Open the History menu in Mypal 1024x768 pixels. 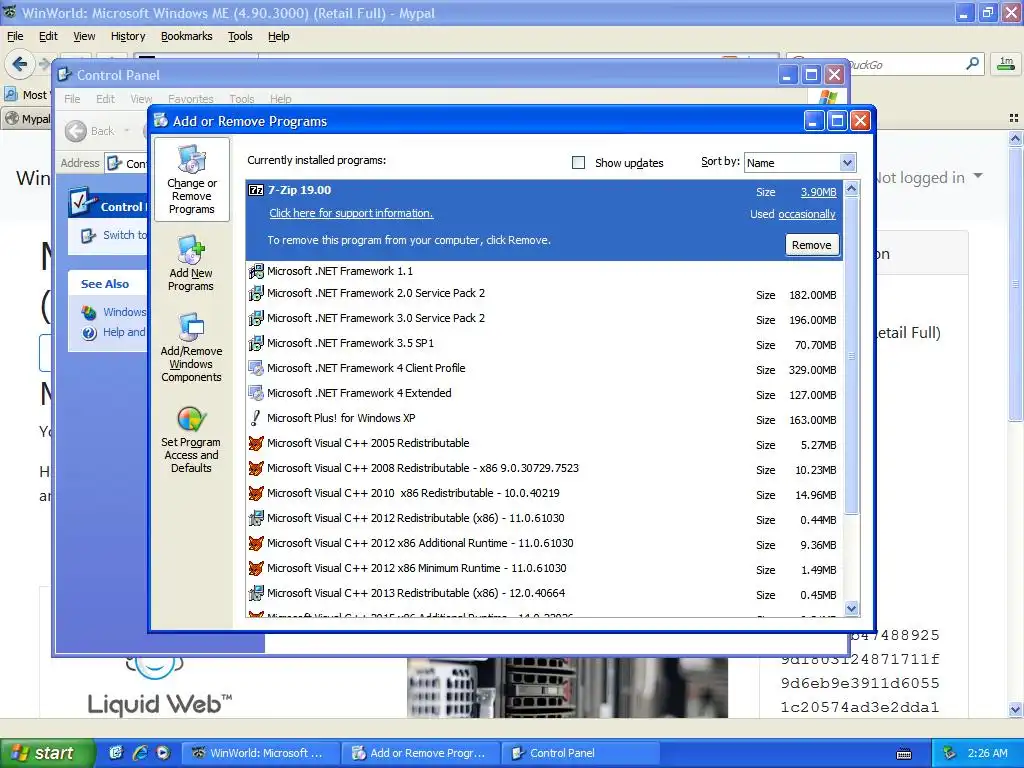(127, 36)
